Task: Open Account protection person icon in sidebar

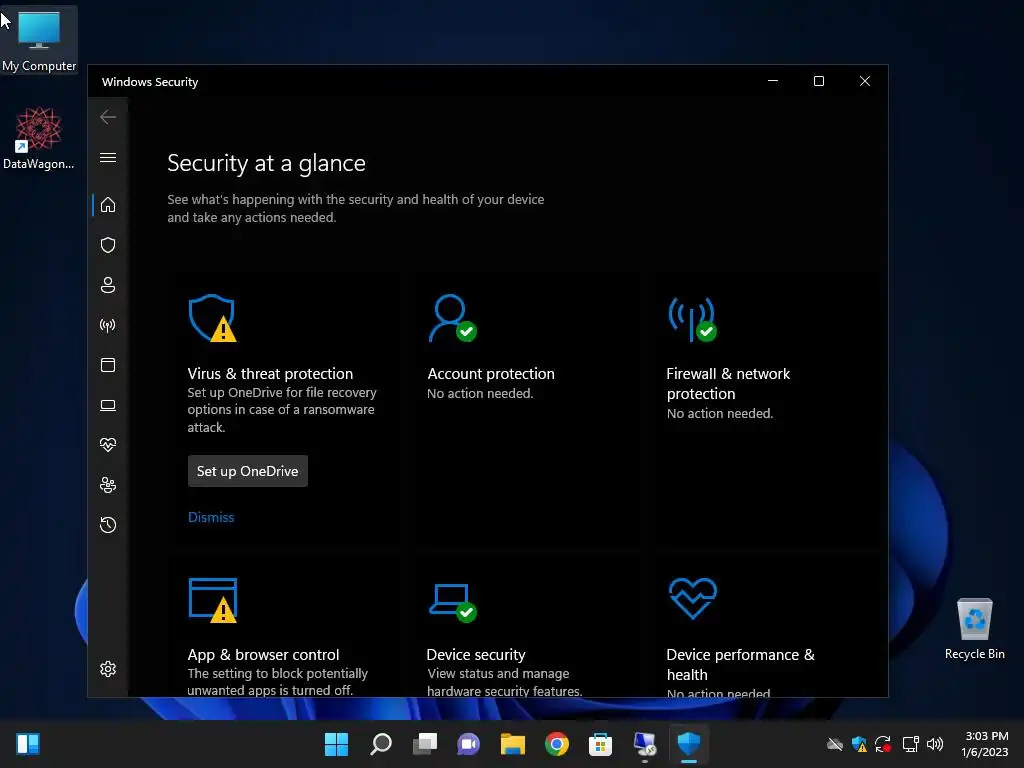Action: (x=108, y=285)
